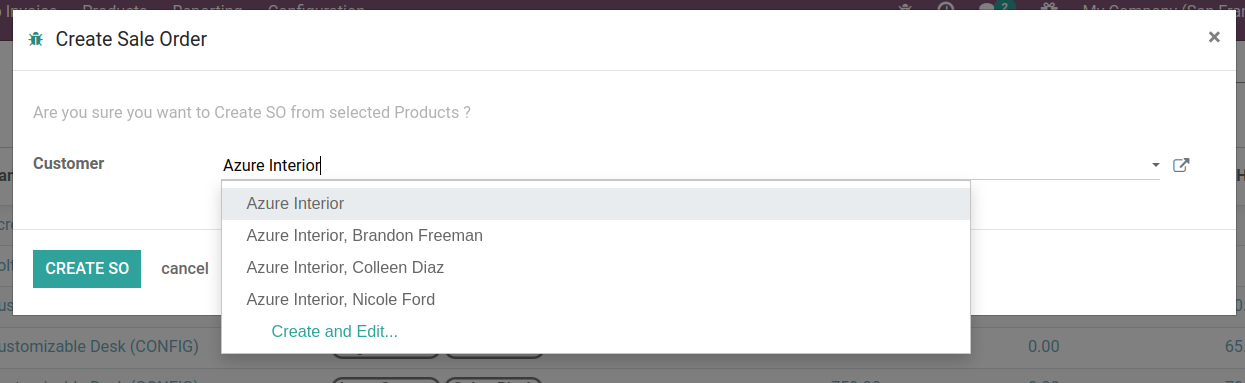Viewport: 1245px width, 383px height.
Task: Open the external link icon for Customer
Action: coord(1180,165)
